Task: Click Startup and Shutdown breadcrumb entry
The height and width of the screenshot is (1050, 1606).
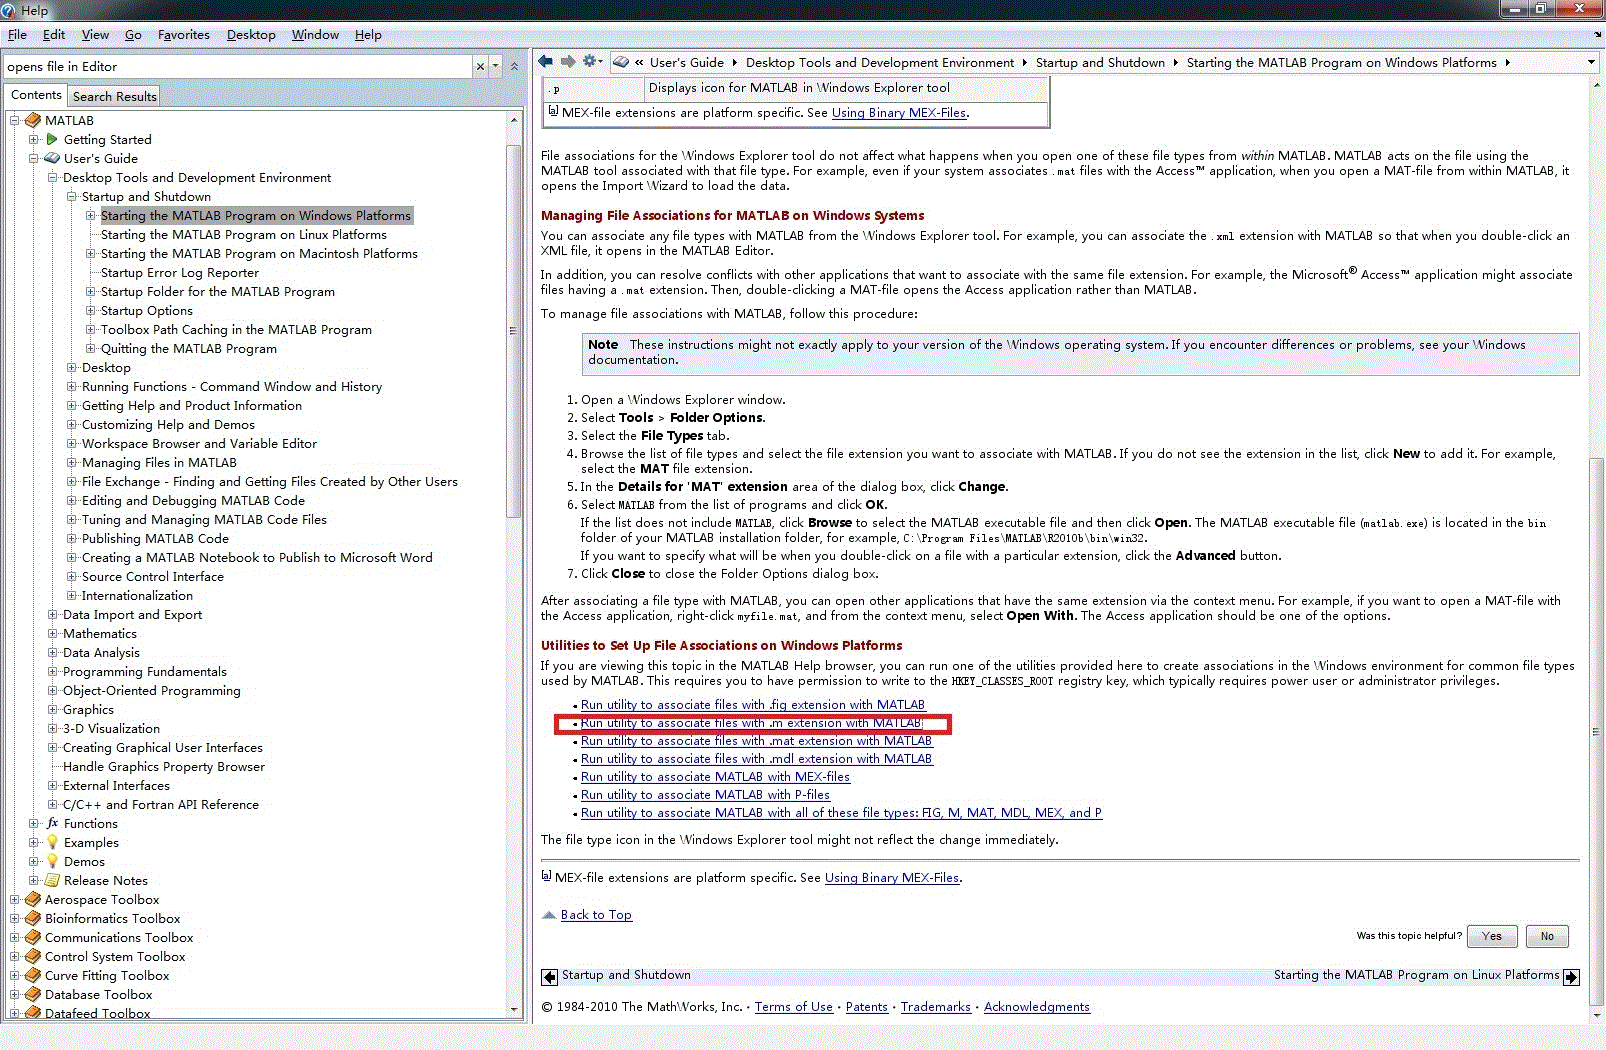Action: 1100,62
